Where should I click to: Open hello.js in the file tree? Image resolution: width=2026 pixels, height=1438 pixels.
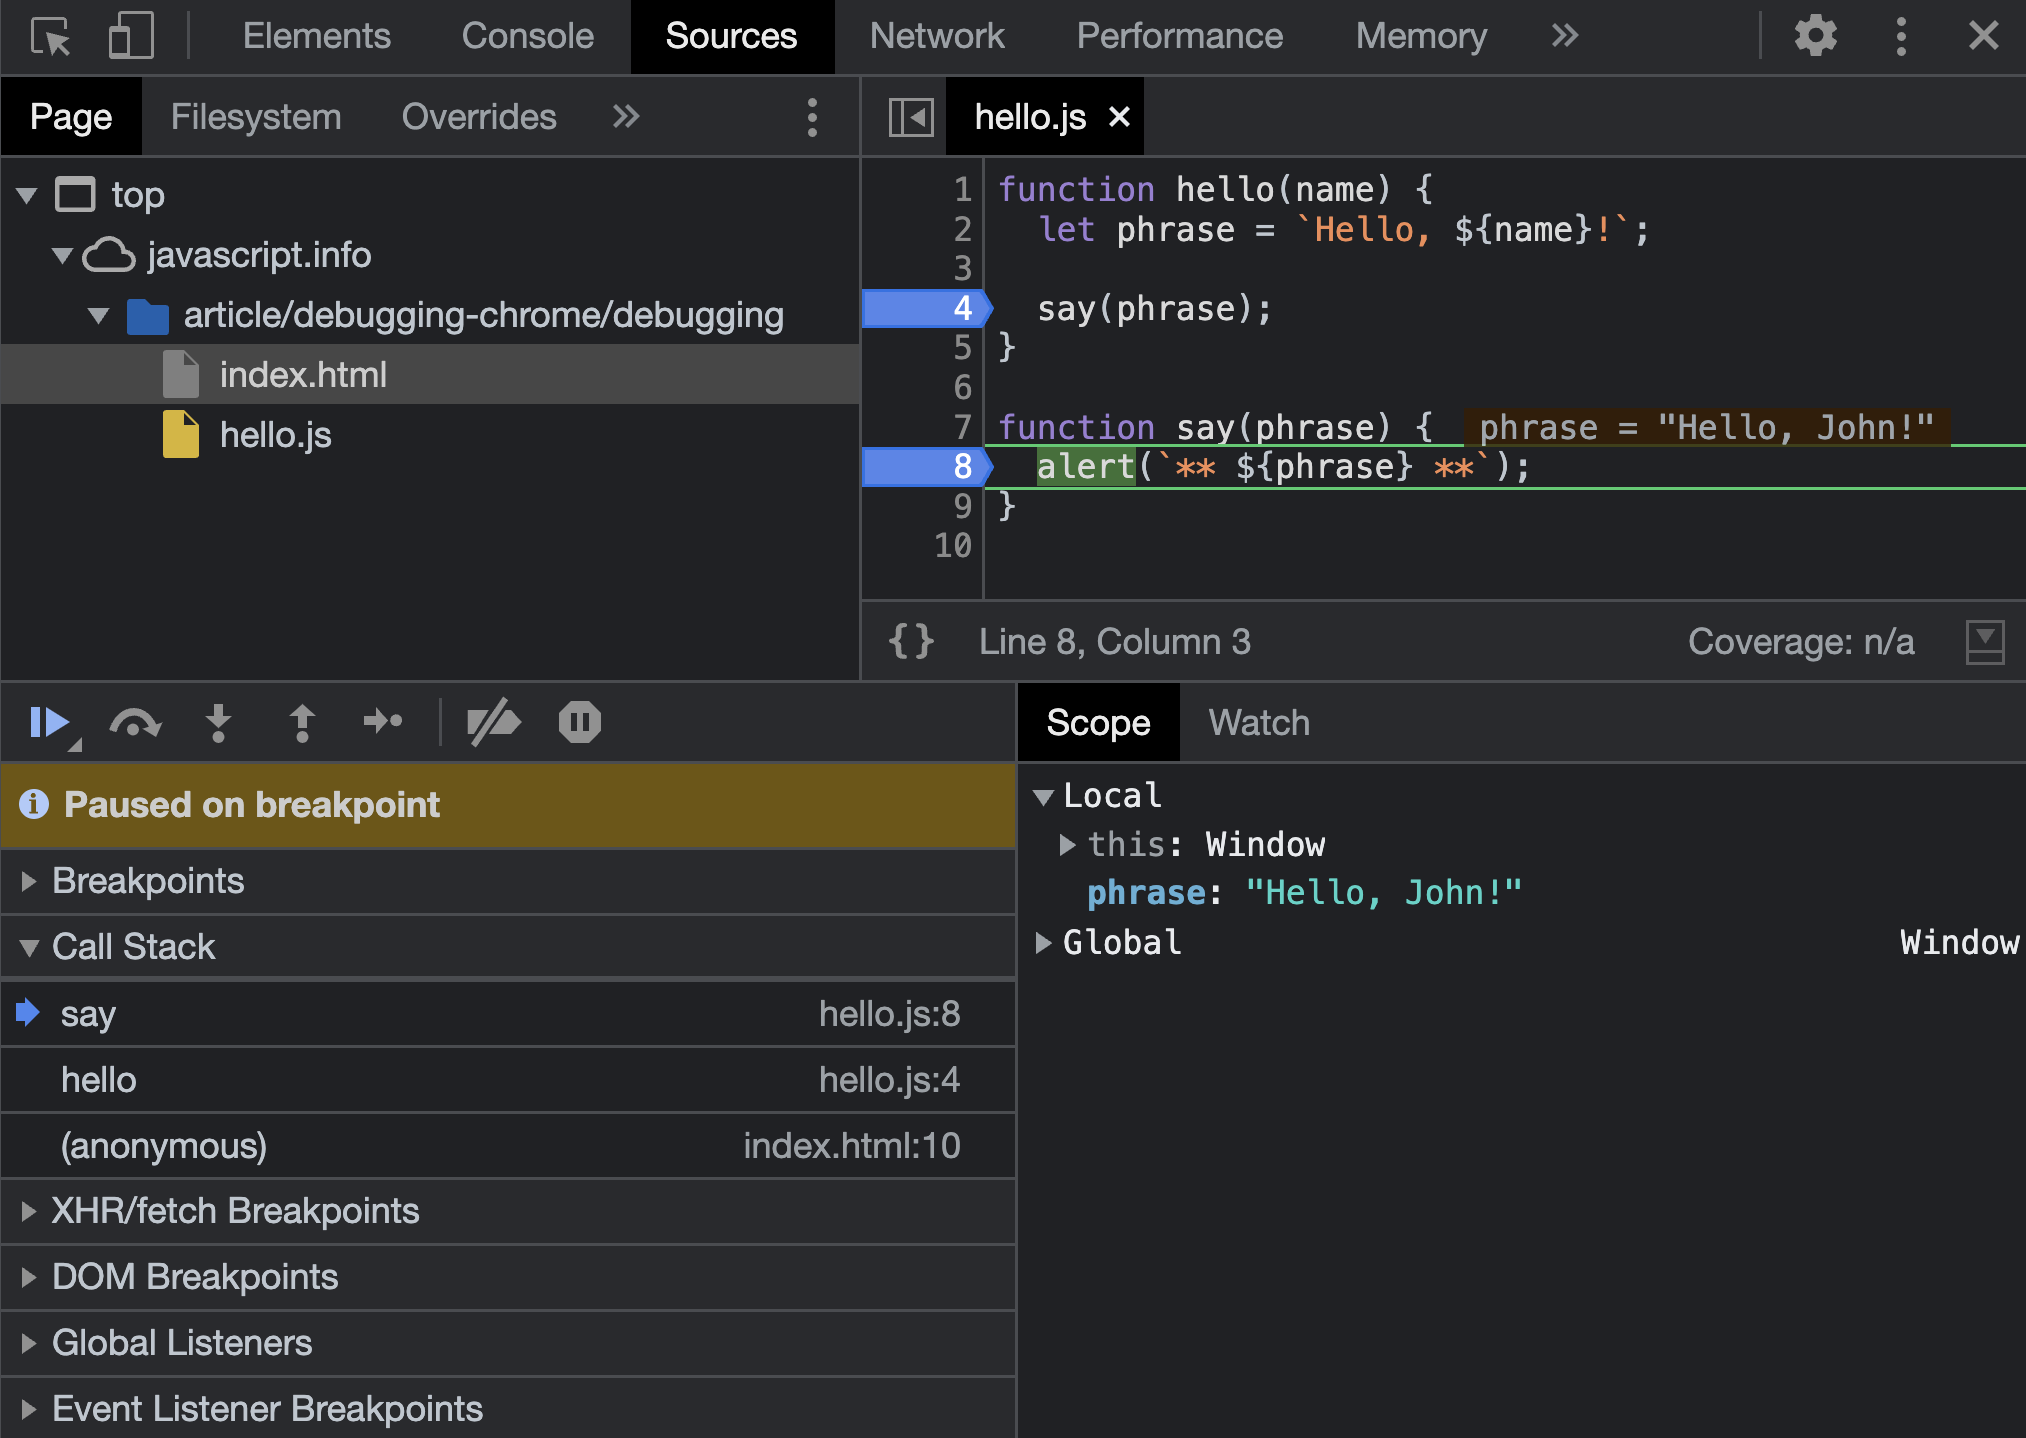(275, 435)
